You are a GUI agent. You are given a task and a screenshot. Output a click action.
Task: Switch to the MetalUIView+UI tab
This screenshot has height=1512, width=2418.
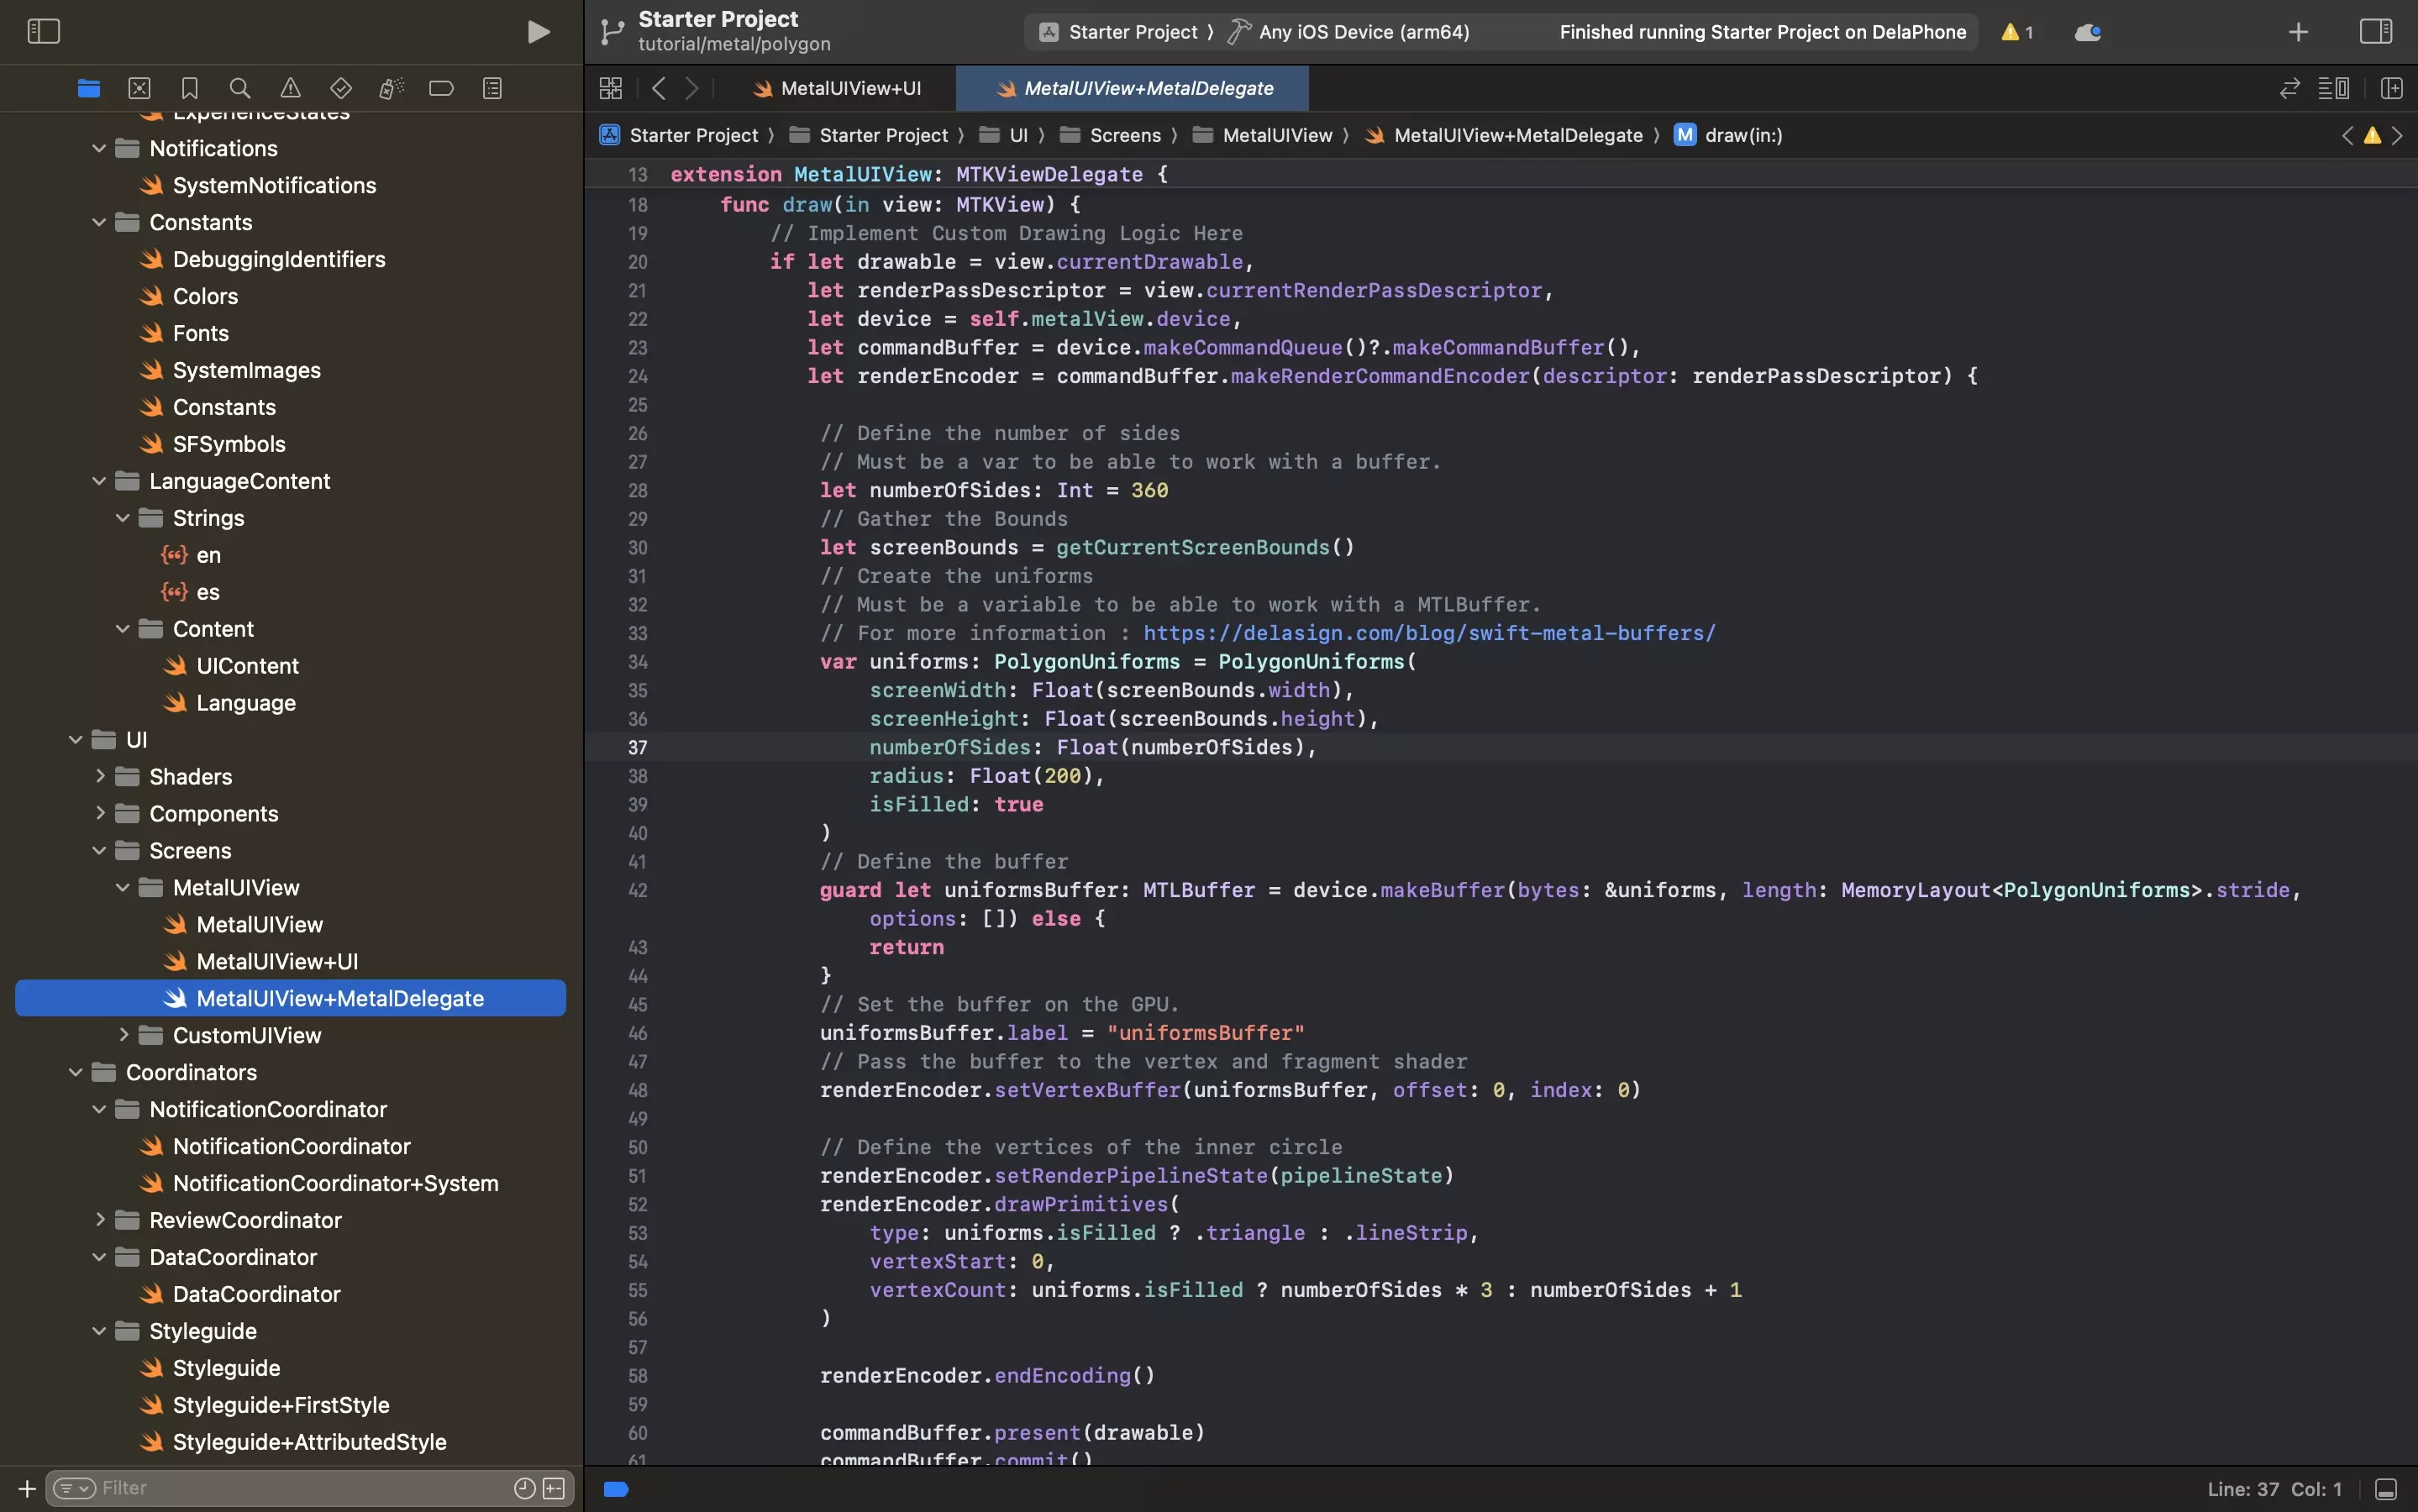(x=837, y=88)
